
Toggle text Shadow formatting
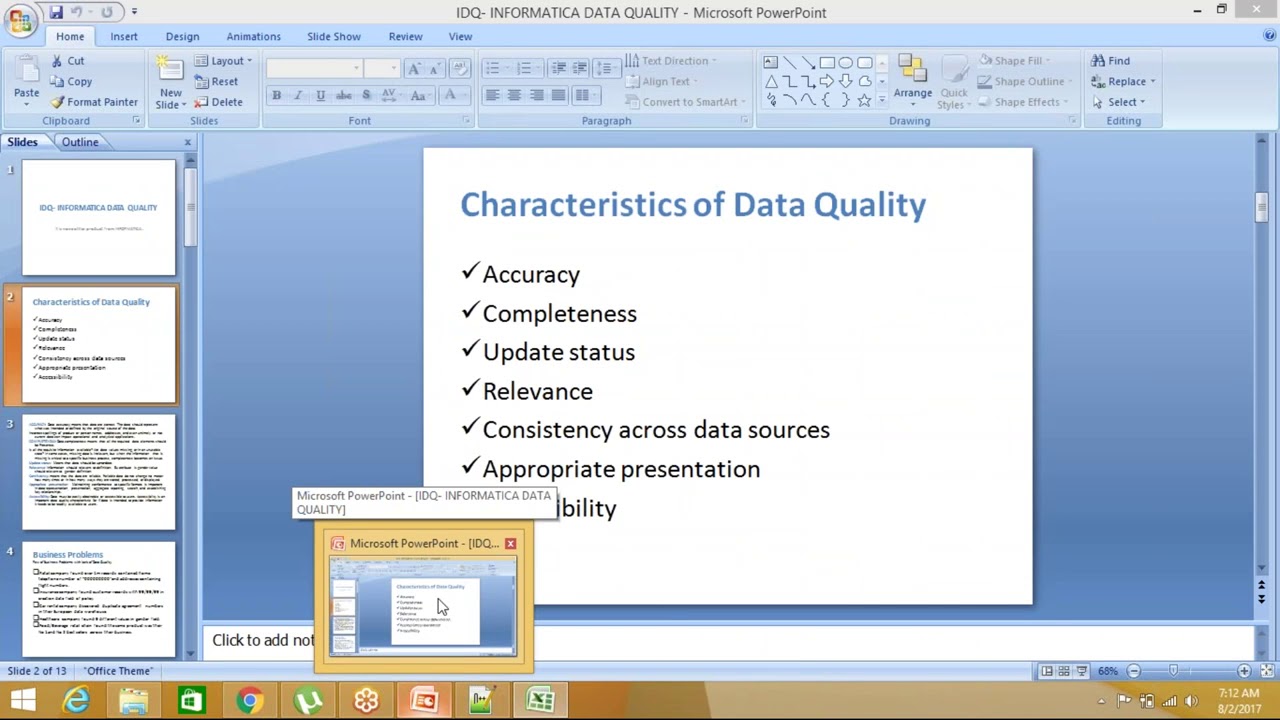point(366,95)
